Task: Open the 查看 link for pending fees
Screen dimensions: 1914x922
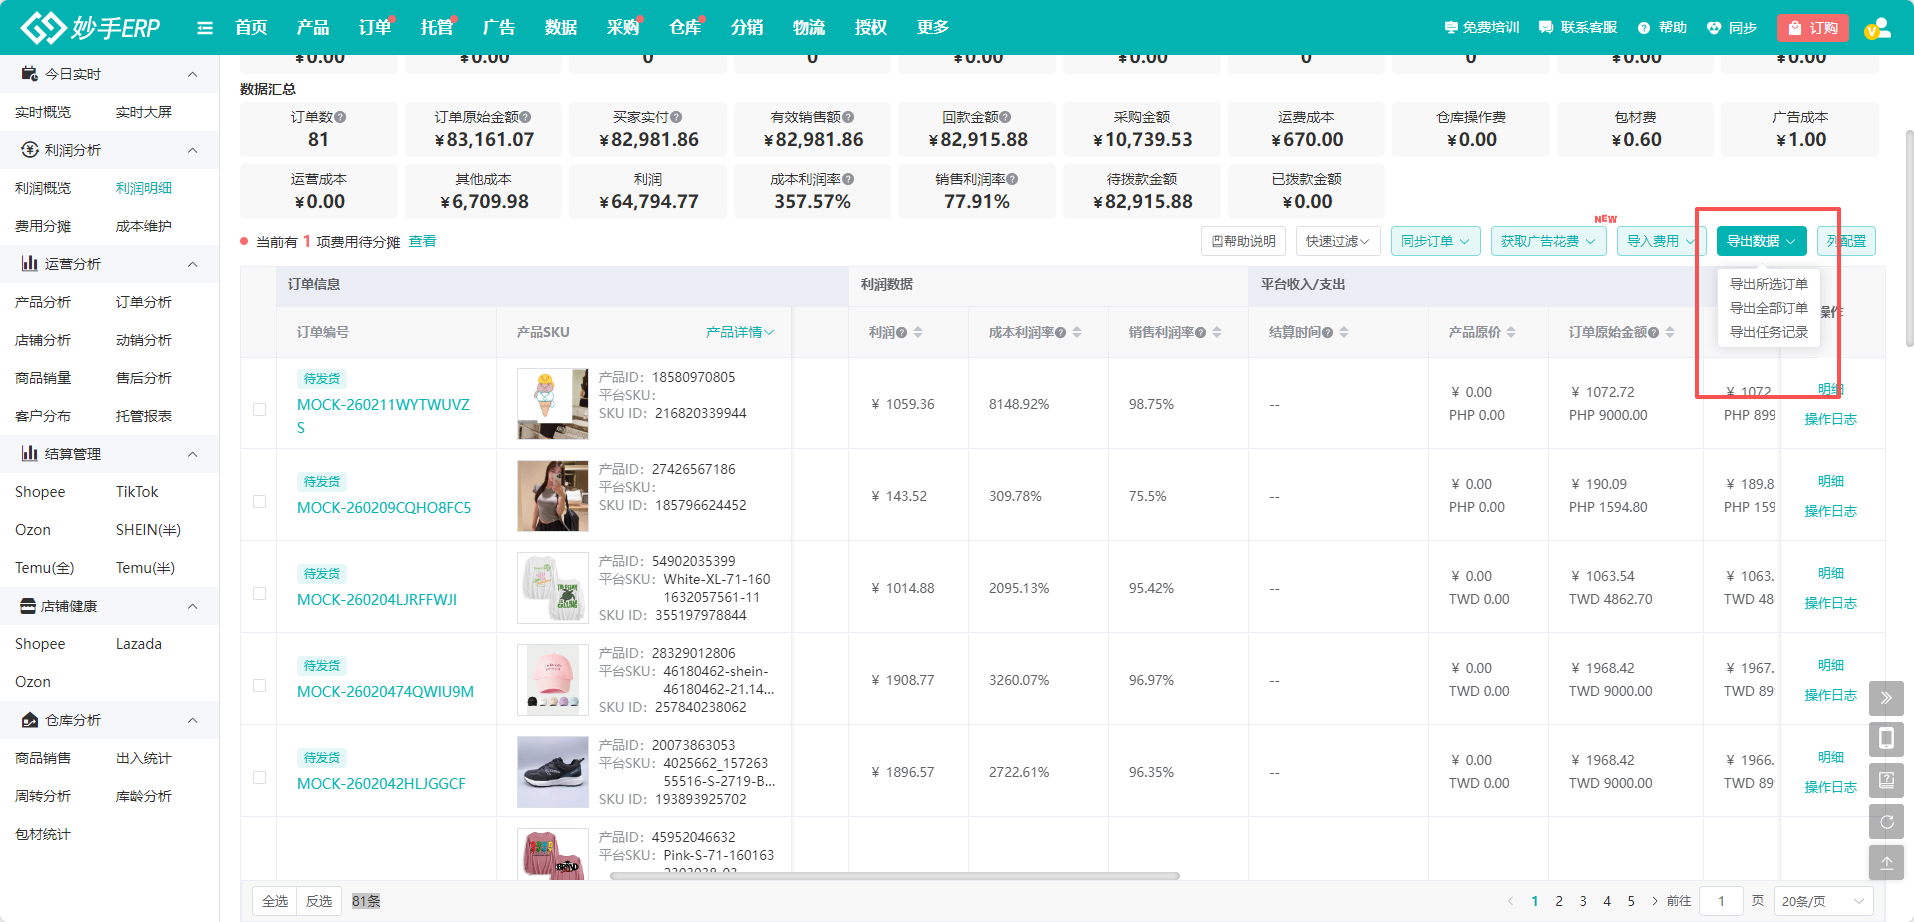Action: tap(422, 241)
